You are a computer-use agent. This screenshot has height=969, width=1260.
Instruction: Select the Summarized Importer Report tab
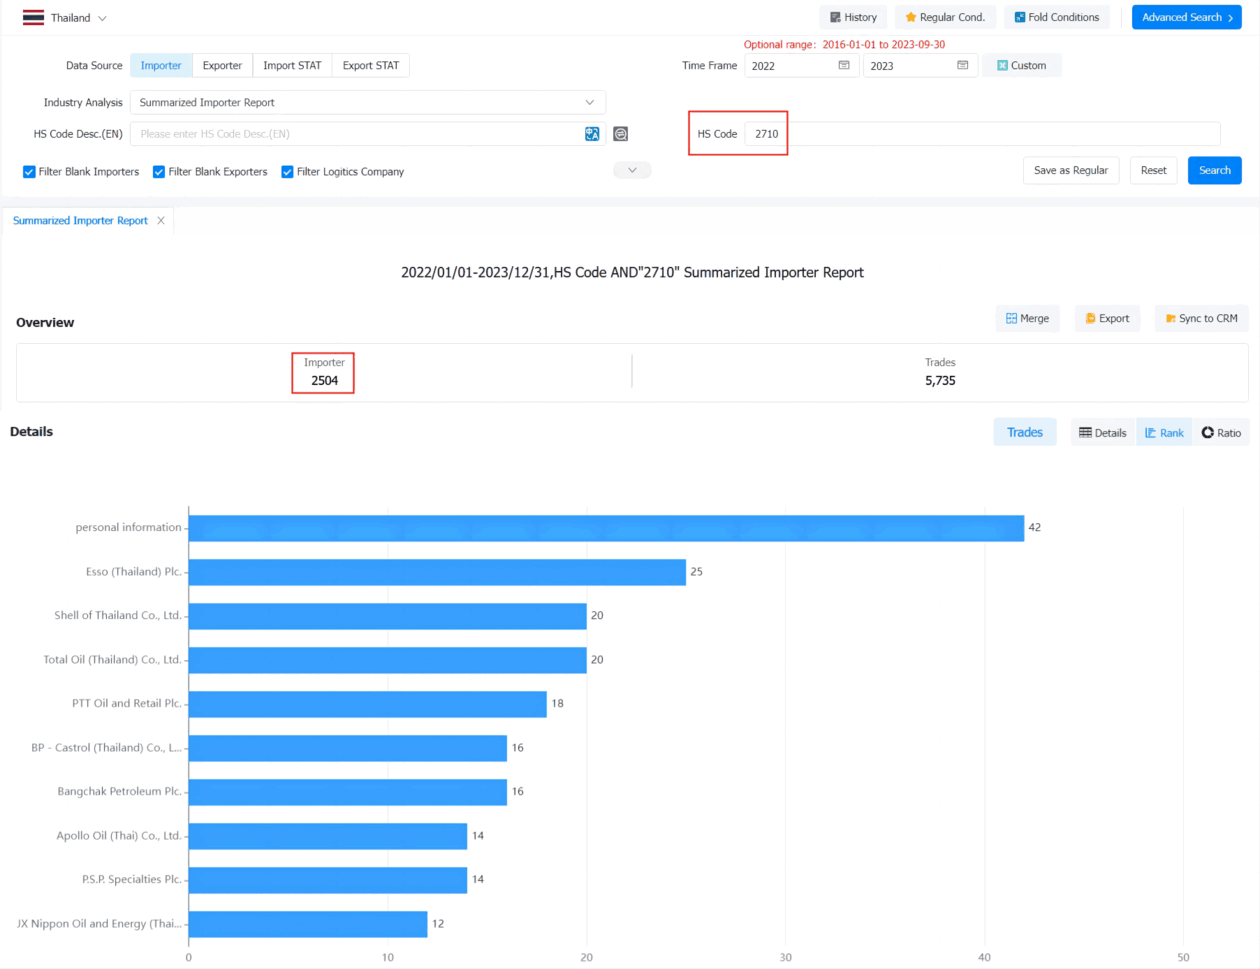coord(80,221)
